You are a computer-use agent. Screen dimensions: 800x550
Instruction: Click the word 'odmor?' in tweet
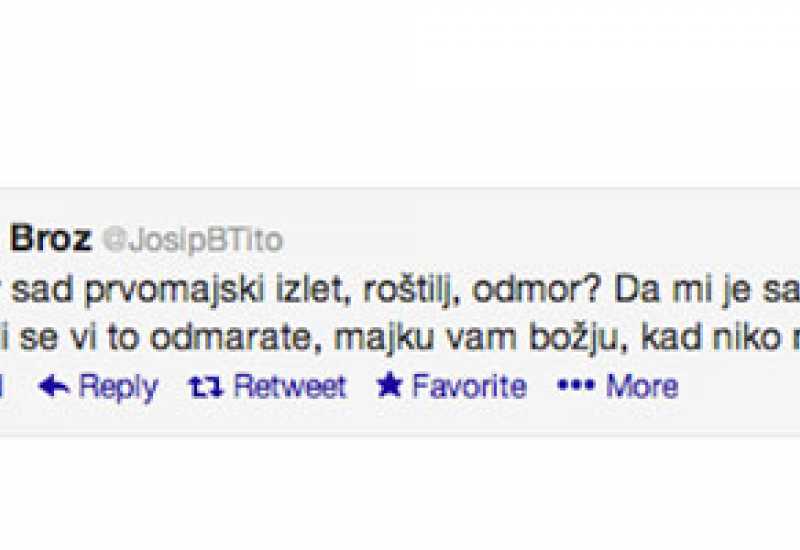pyautogui.click(x=537, y=290)
